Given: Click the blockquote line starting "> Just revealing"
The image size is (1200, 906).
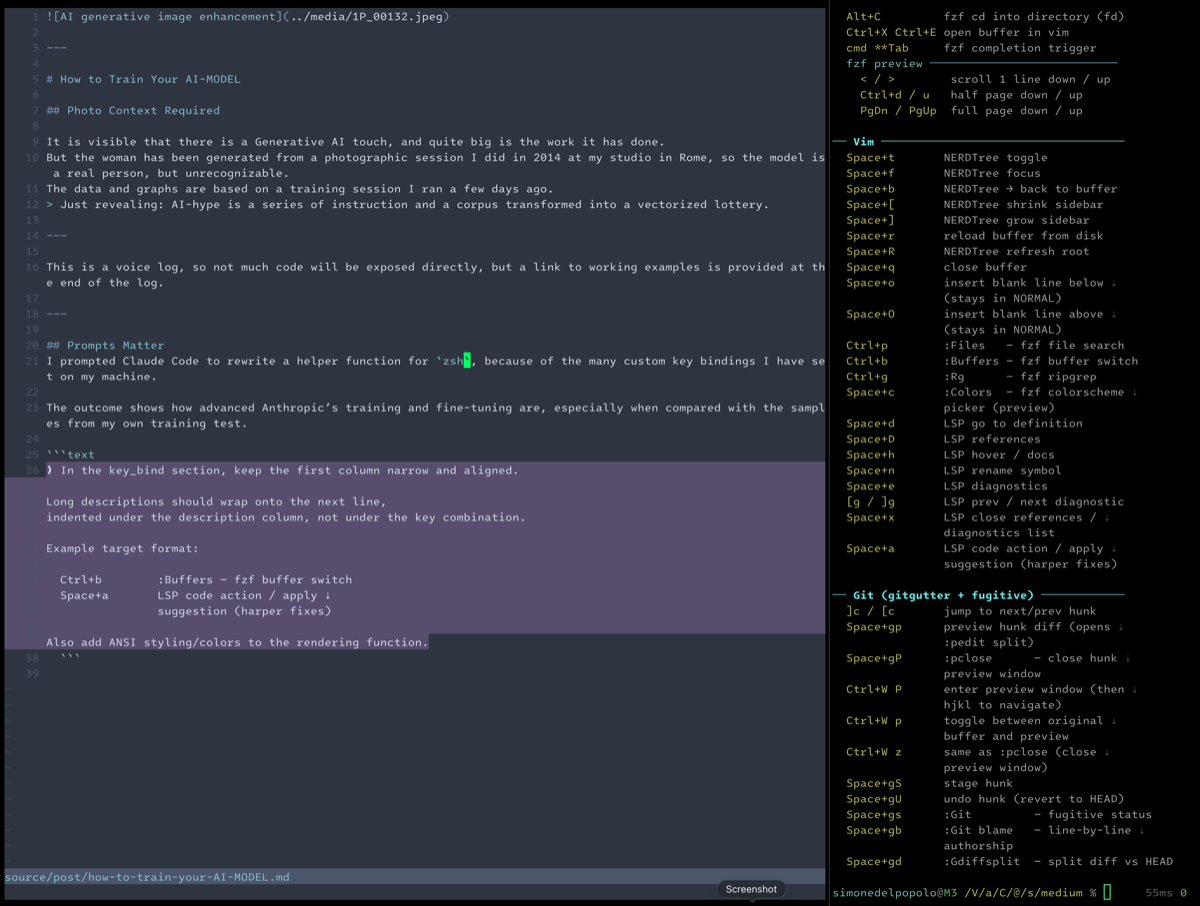Looking at the screenshot, I should [407, 204].
